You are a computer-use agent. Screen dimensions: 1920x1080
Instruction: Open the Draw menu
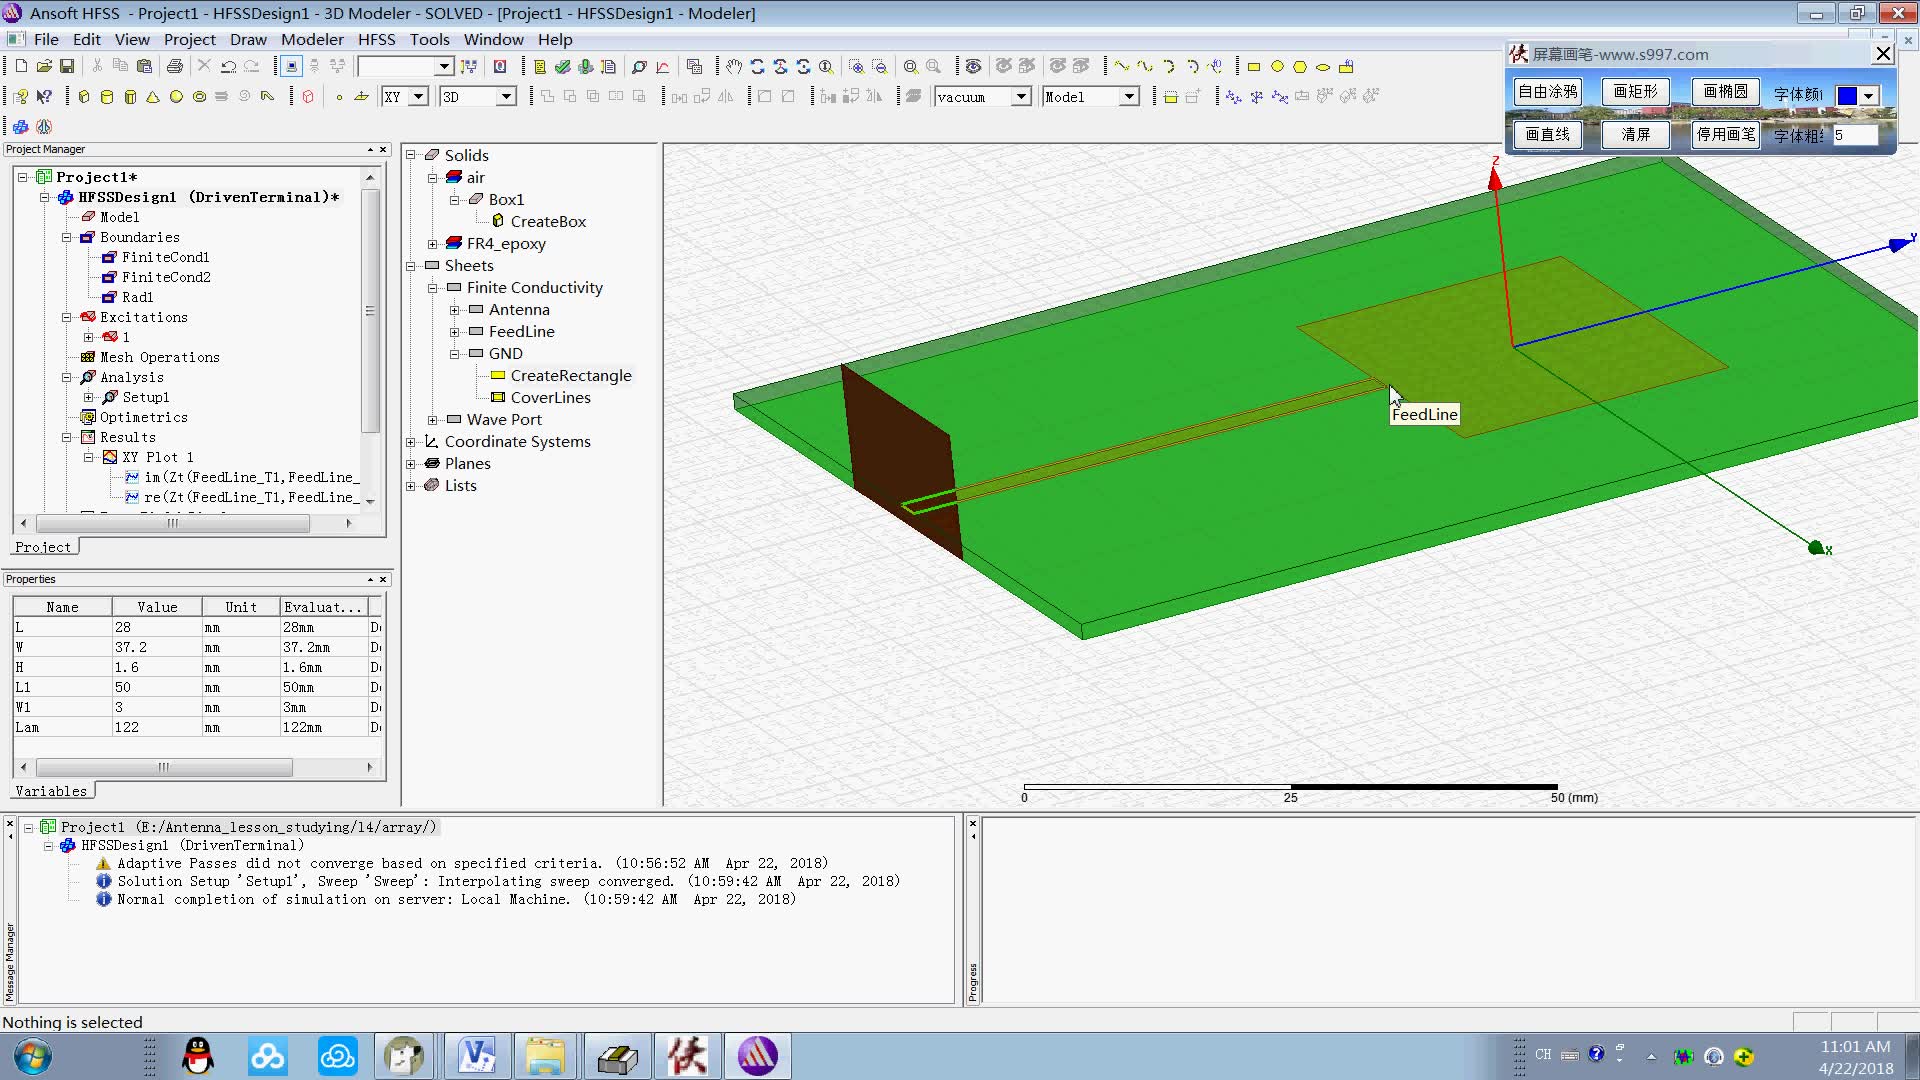click(248, 38)
